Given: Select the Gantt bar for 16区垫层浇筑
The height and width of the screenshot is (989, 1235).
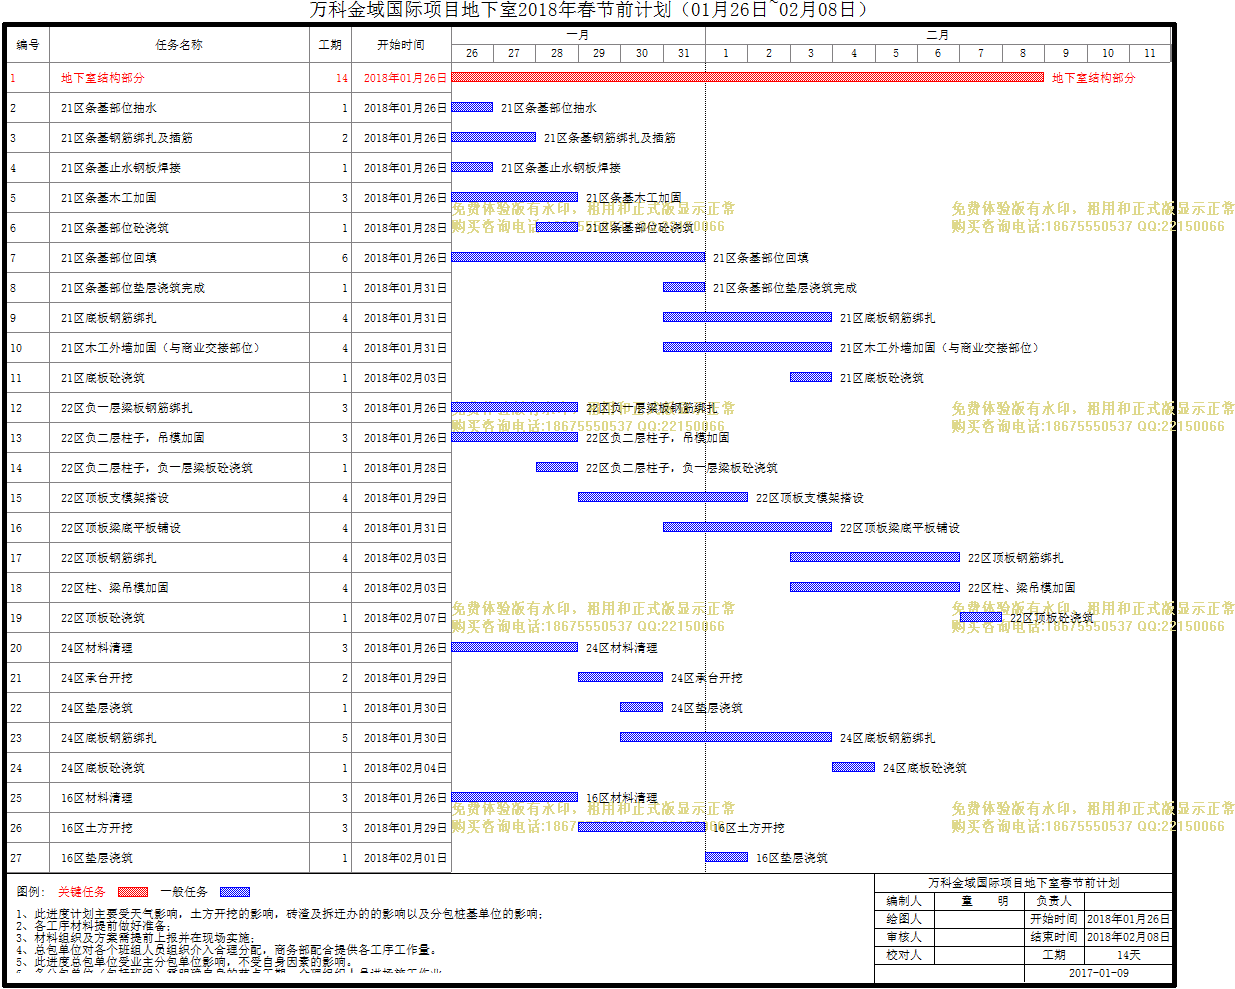Looking at the screenshot, I should pyautogui.click(x=727, y=857).
